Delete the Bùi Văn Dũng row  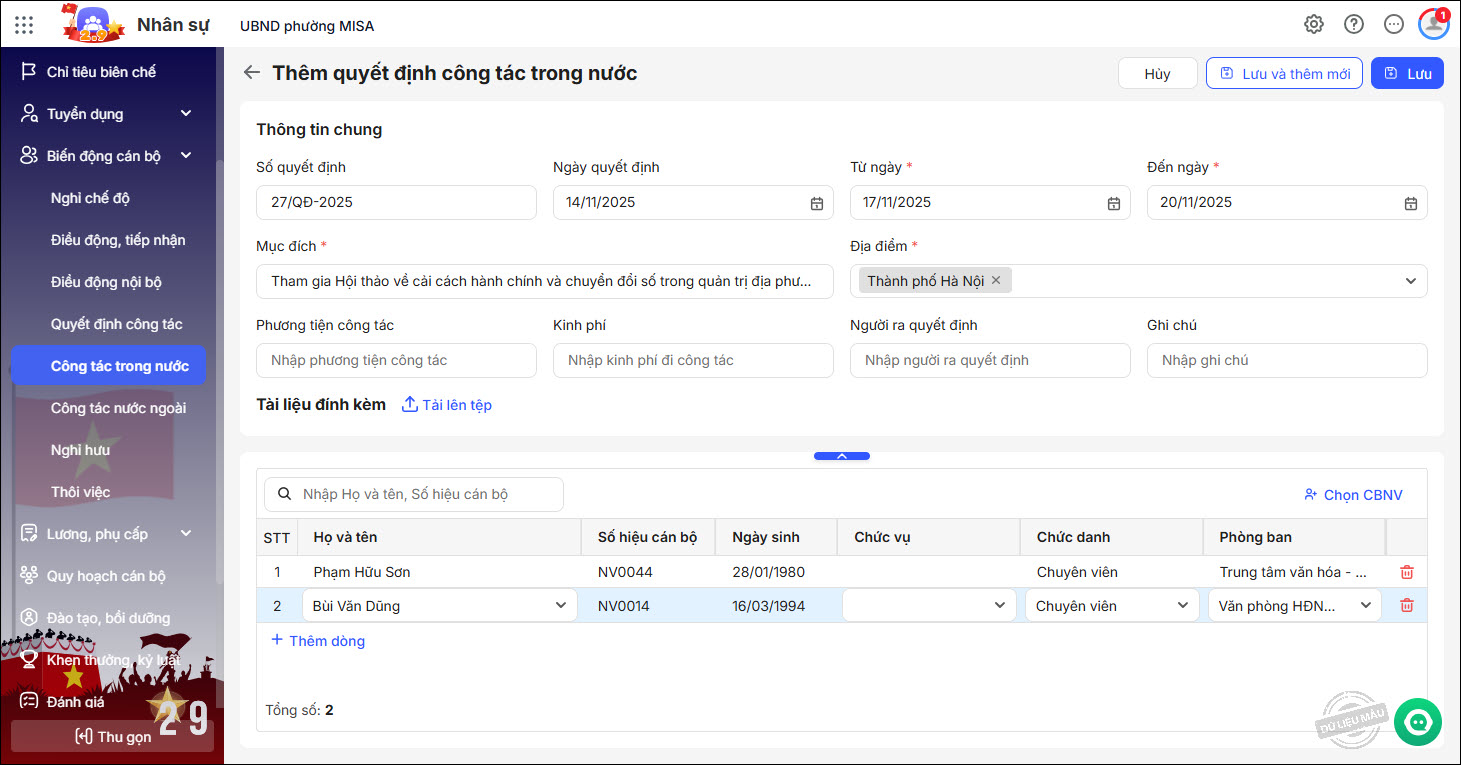pyautogui.click(x=1407, y=606)
